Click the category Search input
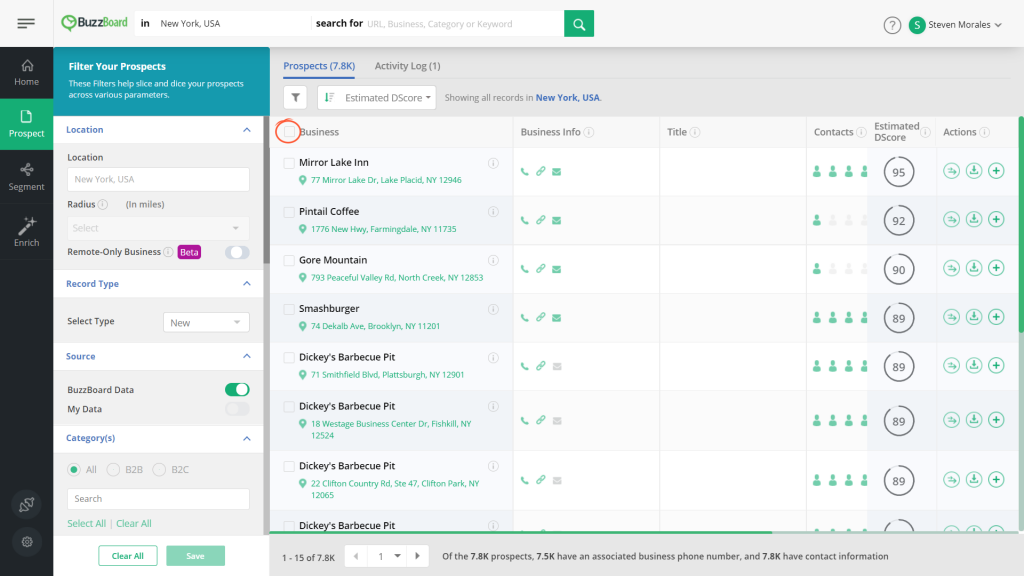This screenshot has width=1024, height=576. (x=158, y=499)
